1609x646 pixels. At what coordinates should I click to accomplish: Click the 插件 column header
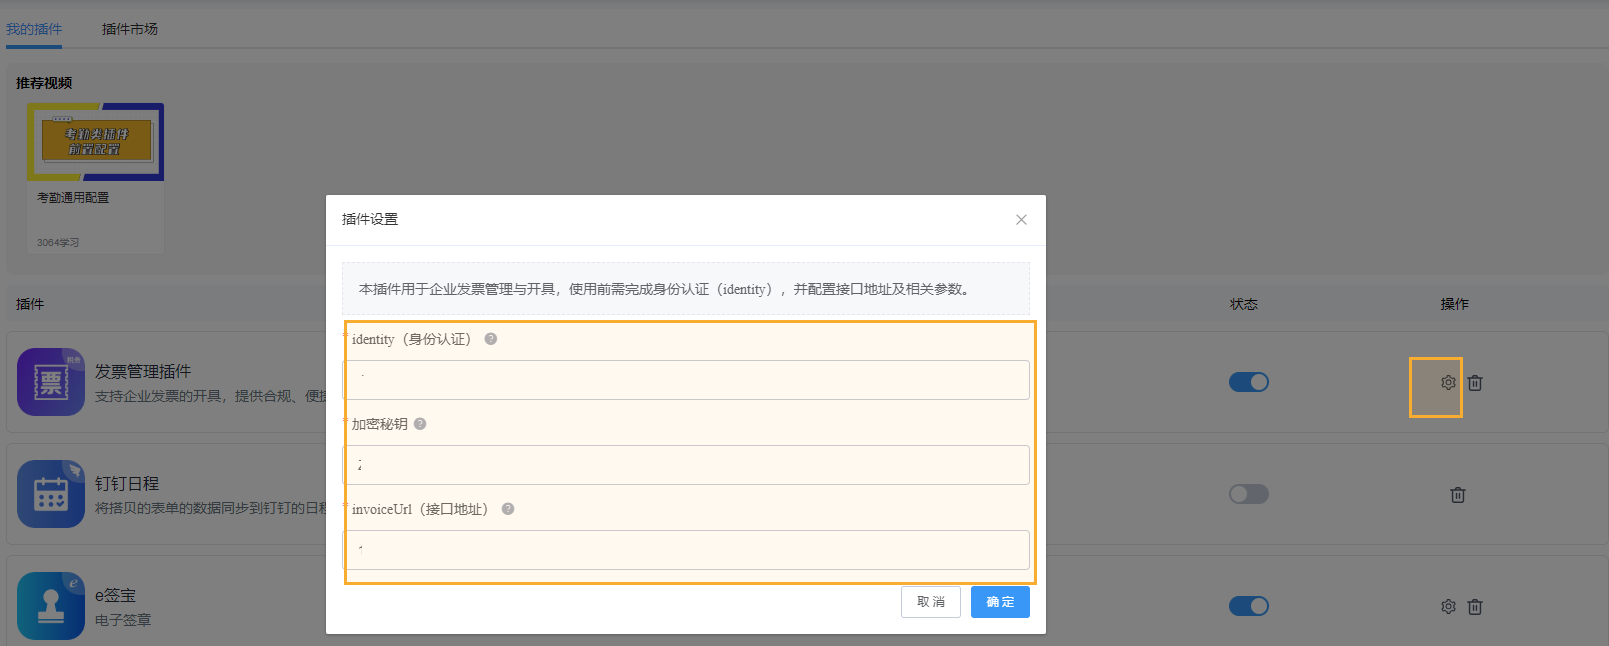[x=30, y=304]
